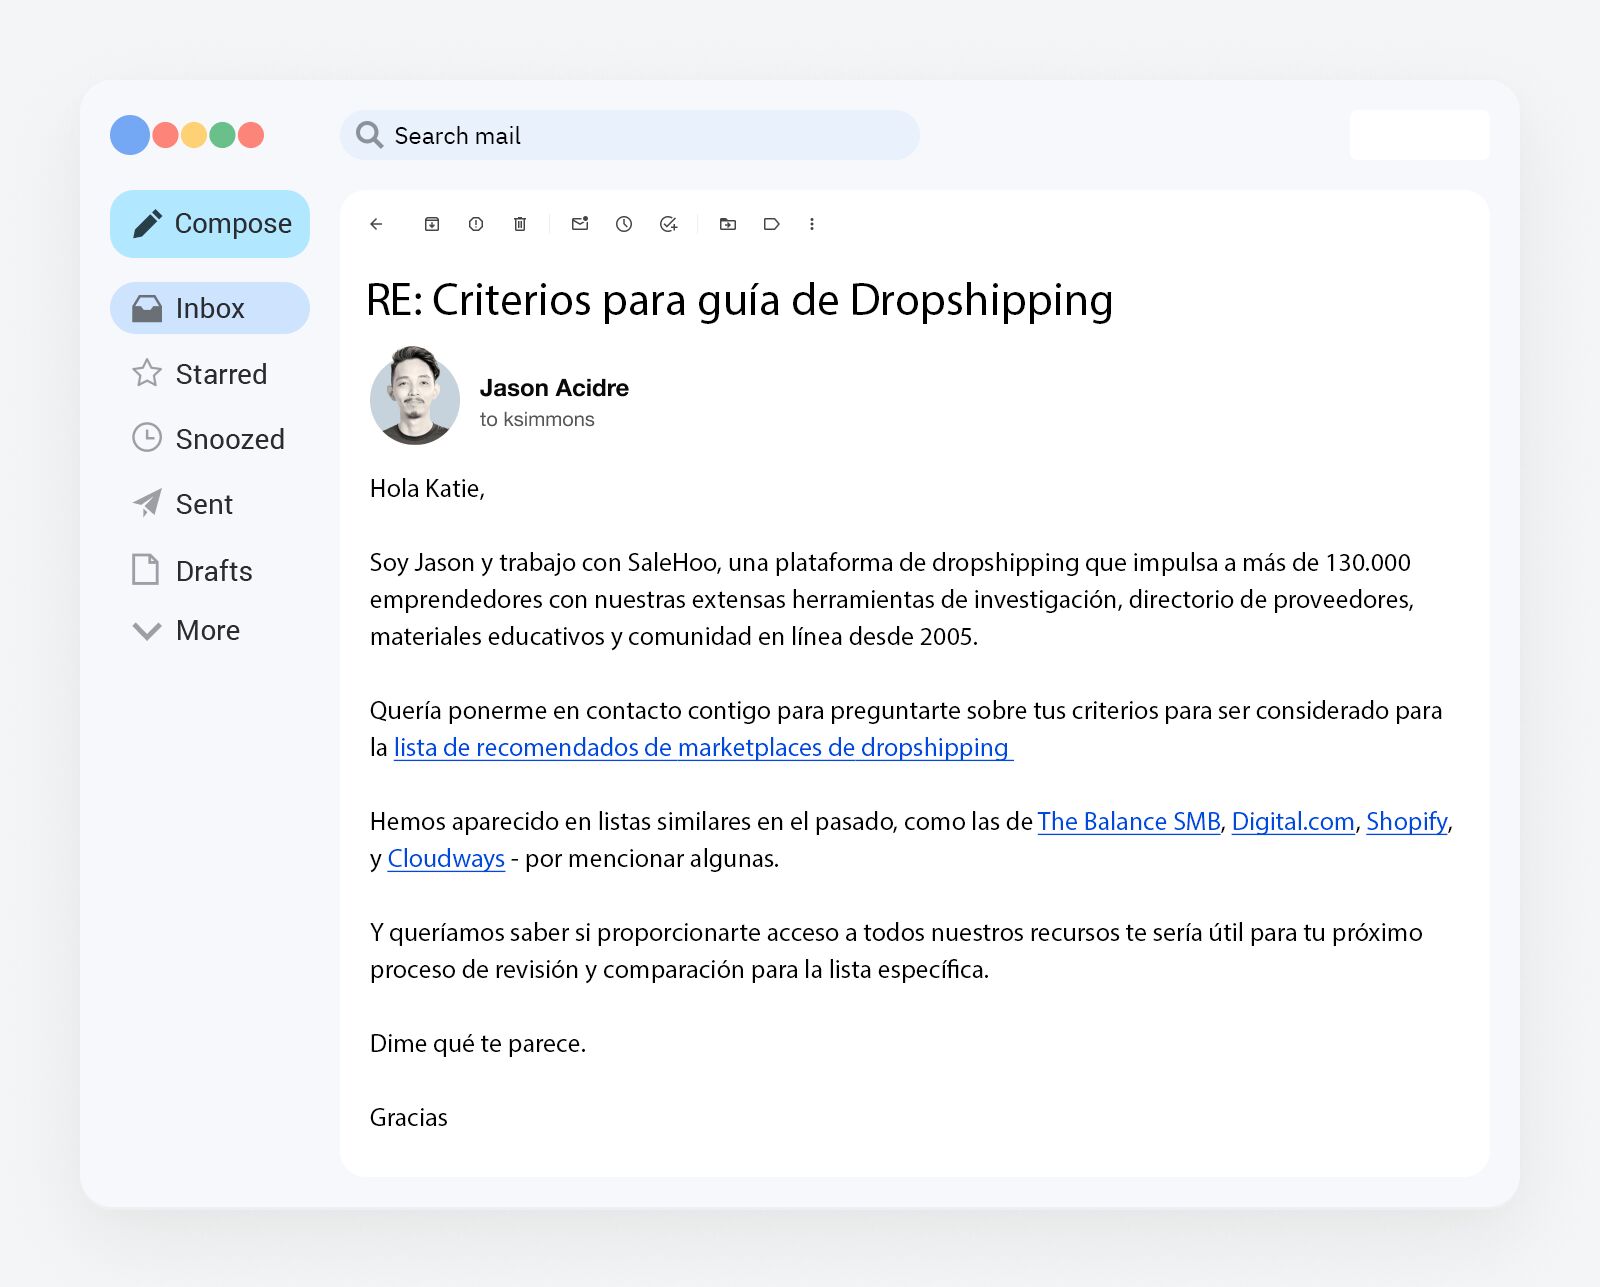
Task: Add the email to Tasks
Action: 668,224
